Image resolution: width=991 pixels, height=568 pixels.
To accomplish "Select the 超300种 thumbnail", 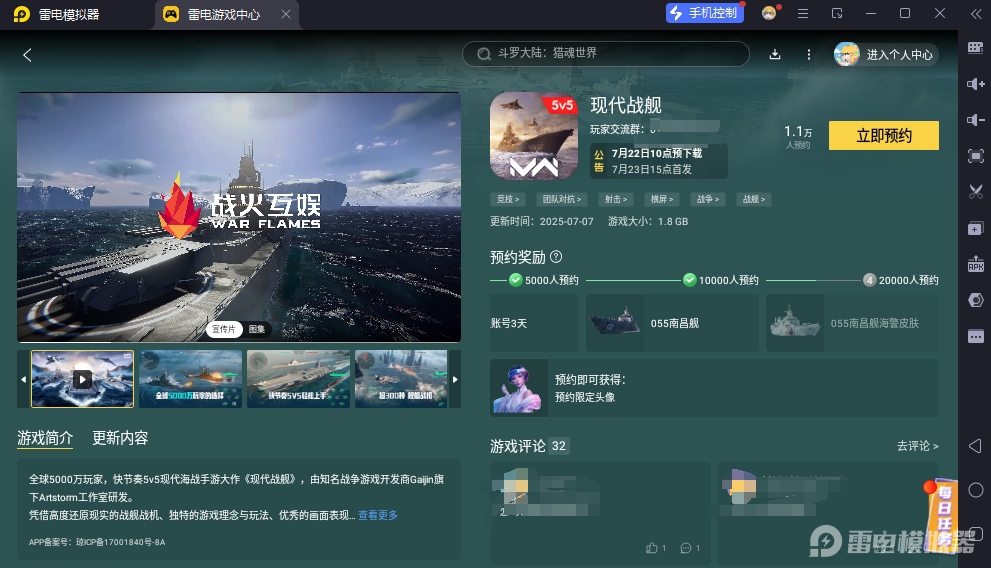I will [x=401, y=379].
